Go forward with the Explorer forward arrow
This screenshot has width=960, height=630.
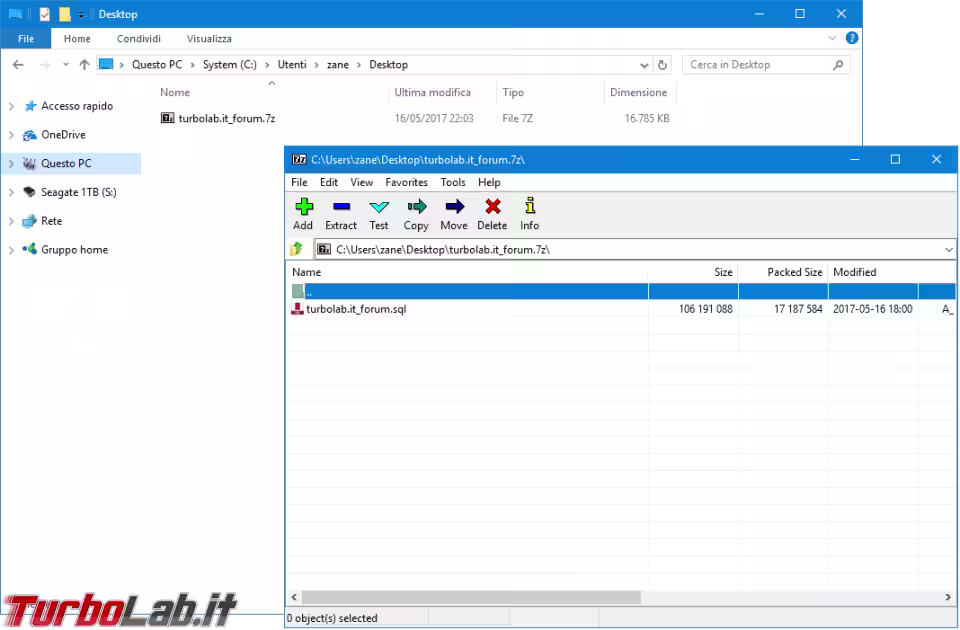click(44, 64)
